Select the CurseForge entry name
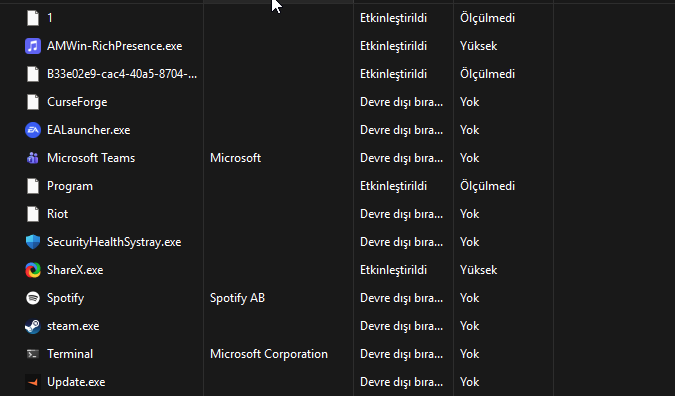This screenshot has height=396, width=675. [77, 102]
